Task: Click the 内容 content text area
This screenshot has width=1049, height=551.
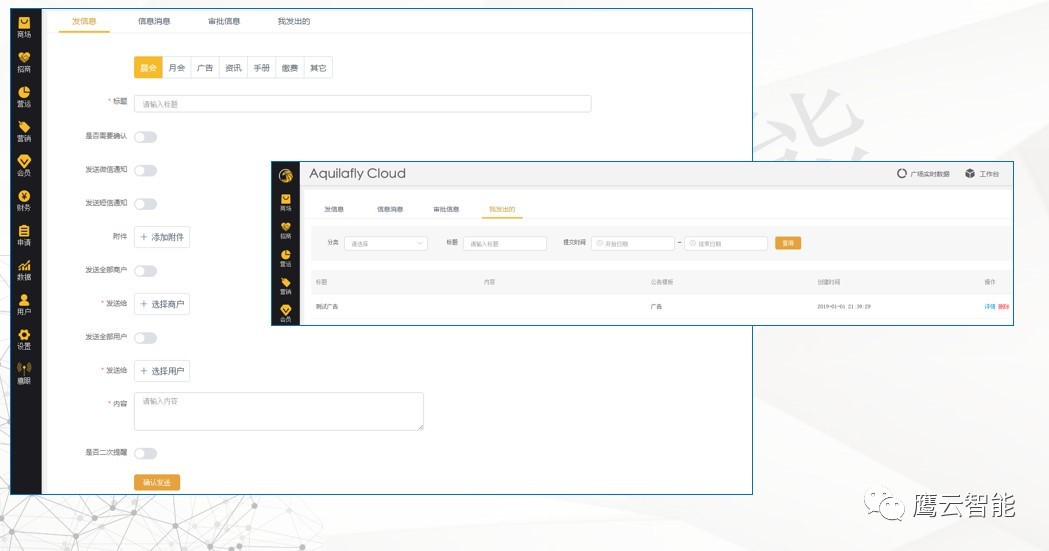Action: [x=279, y=411]
